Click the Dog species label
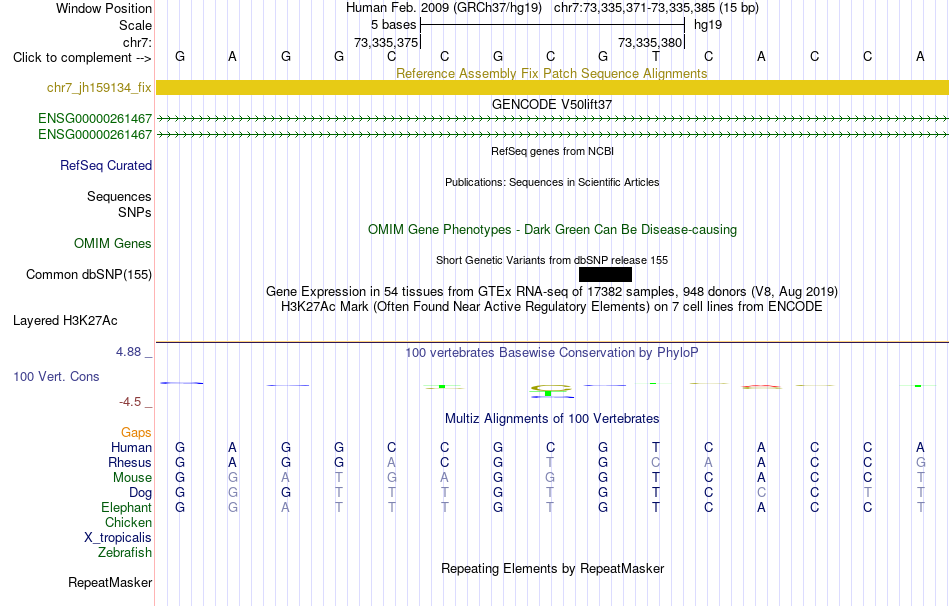This screenshot has width=950, height=606. click(141, 493)
